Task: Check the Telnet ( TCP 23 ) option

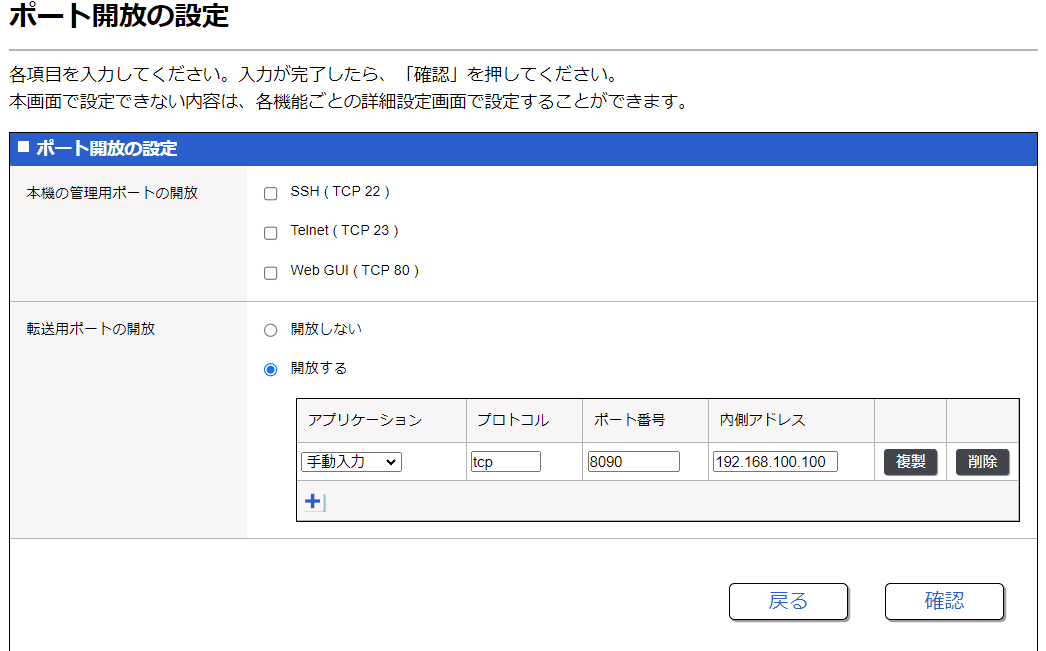Action: pyautogui.click(x=270, y=232)
